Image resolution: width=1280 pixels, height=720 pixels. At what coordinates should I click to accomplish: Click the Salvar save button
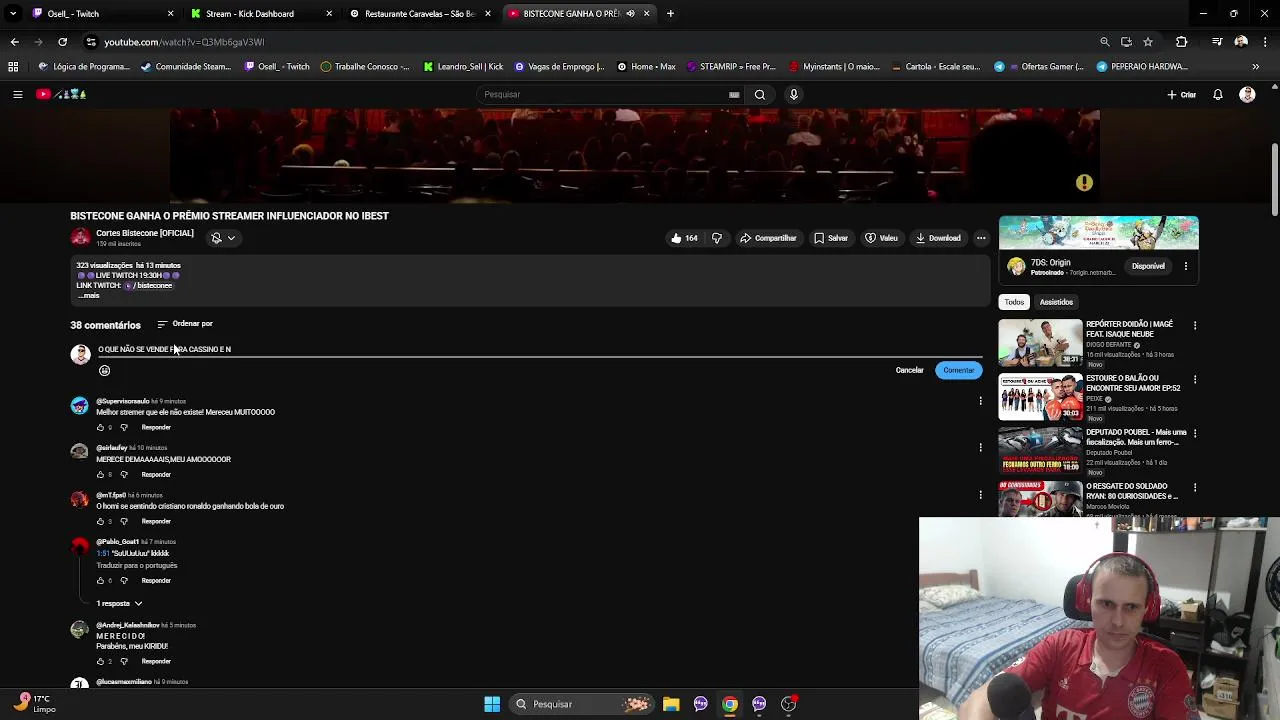(831, 238)
